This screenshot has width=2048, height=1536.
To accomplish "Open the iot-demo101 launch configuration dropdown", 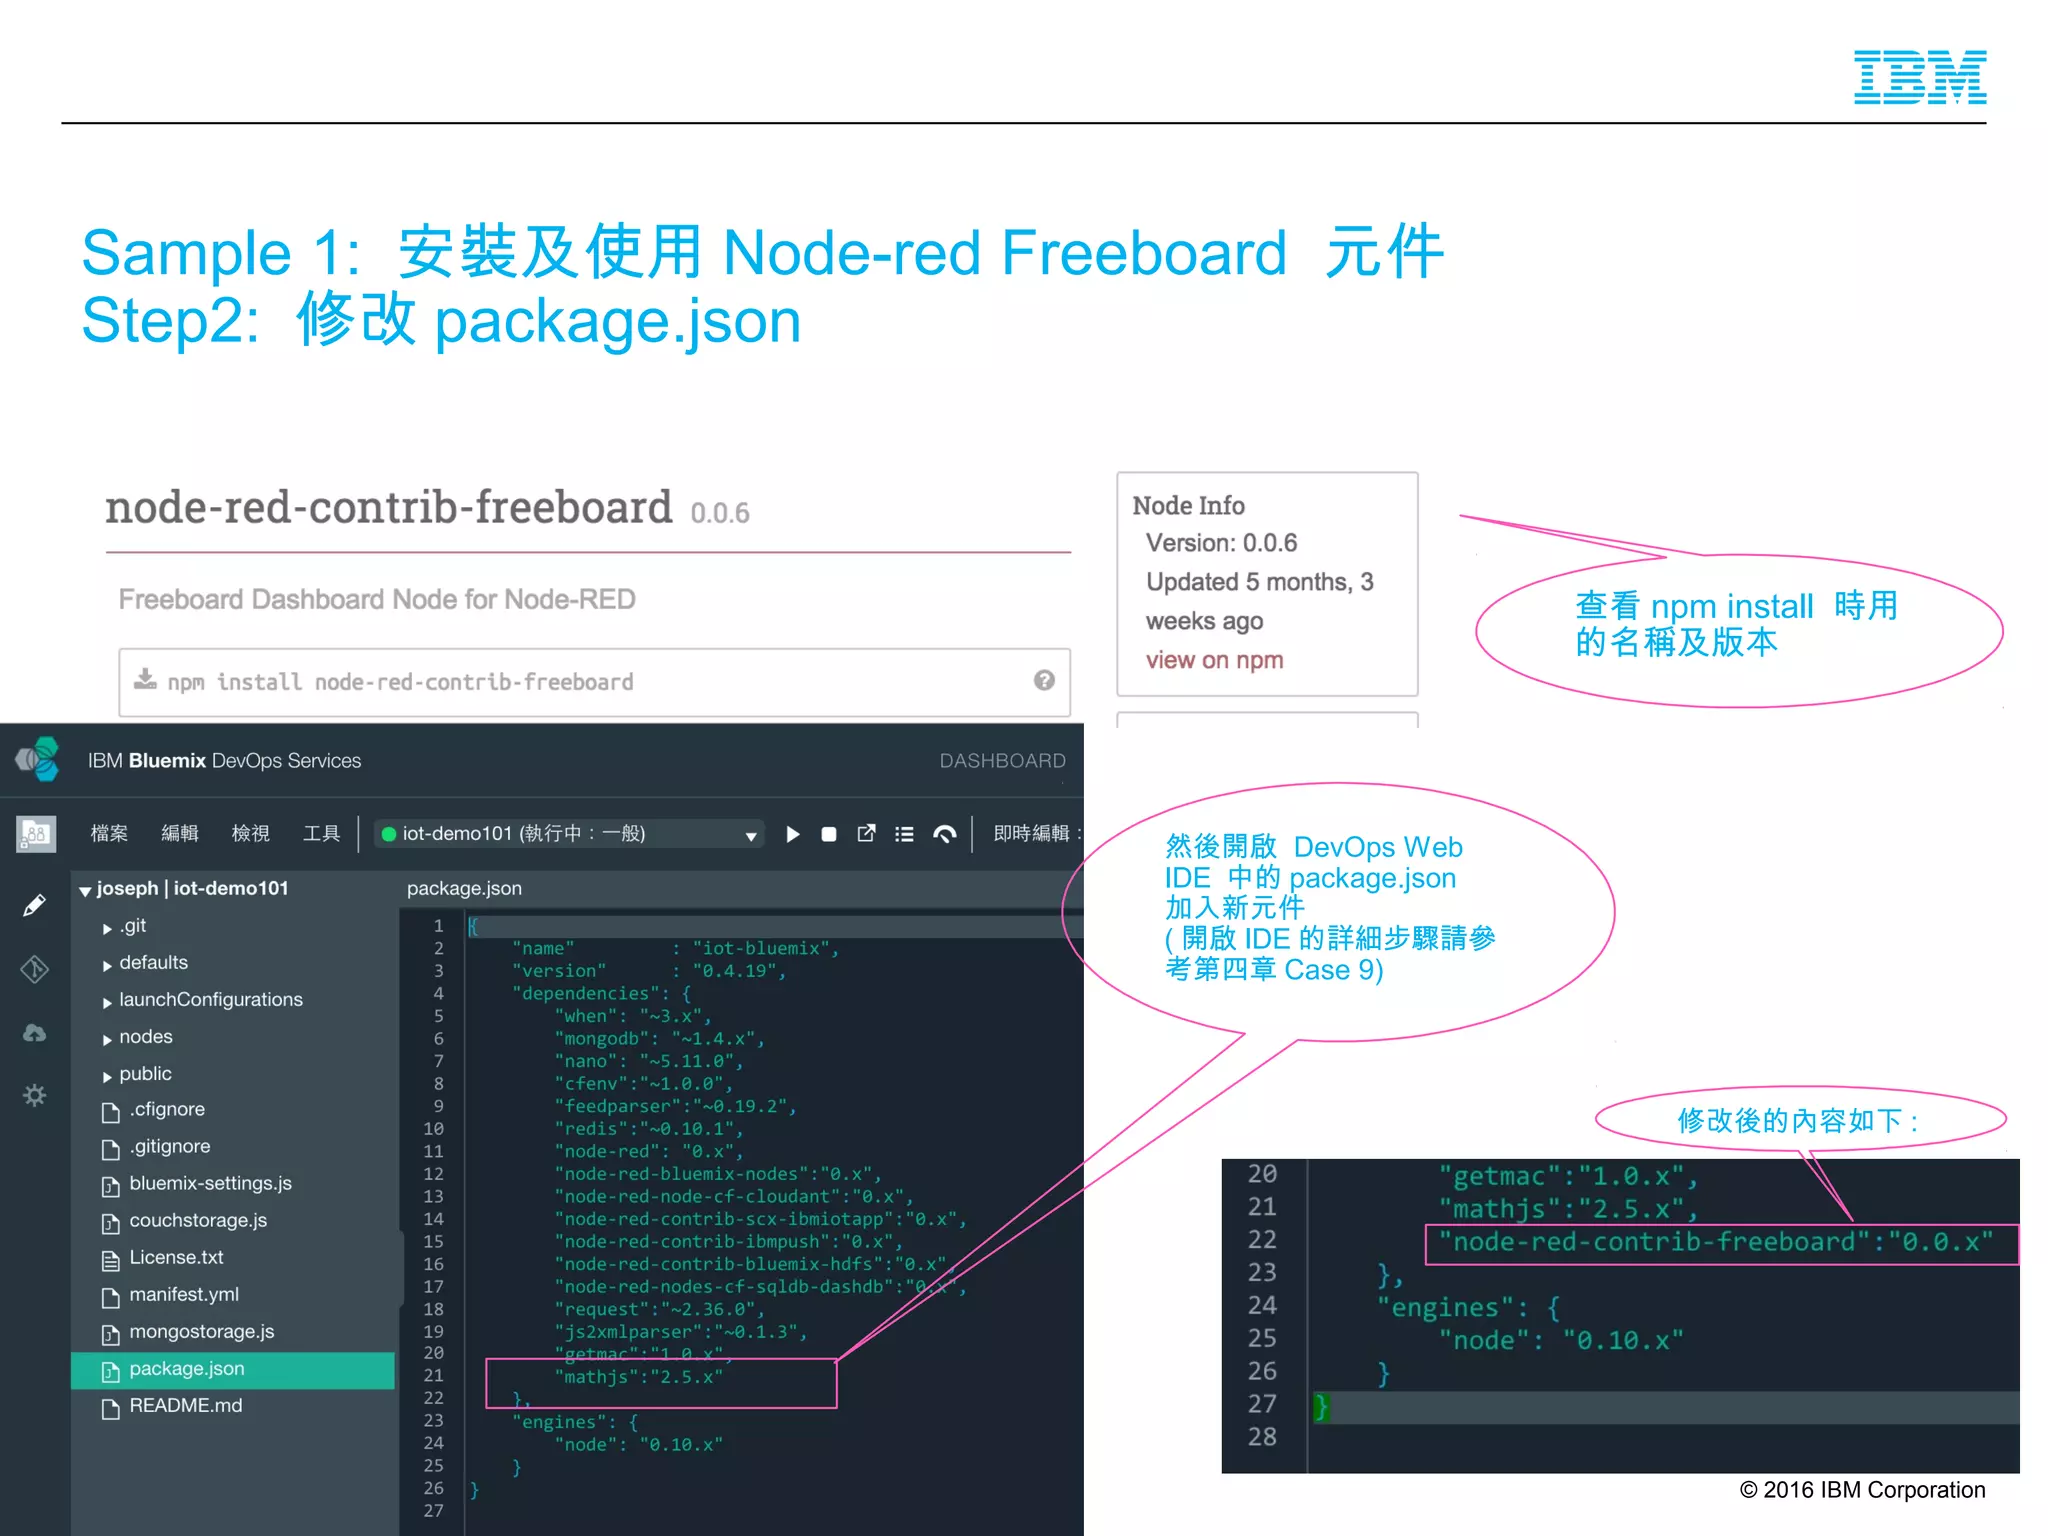I will pyautogui.click(x=569, y=834).
